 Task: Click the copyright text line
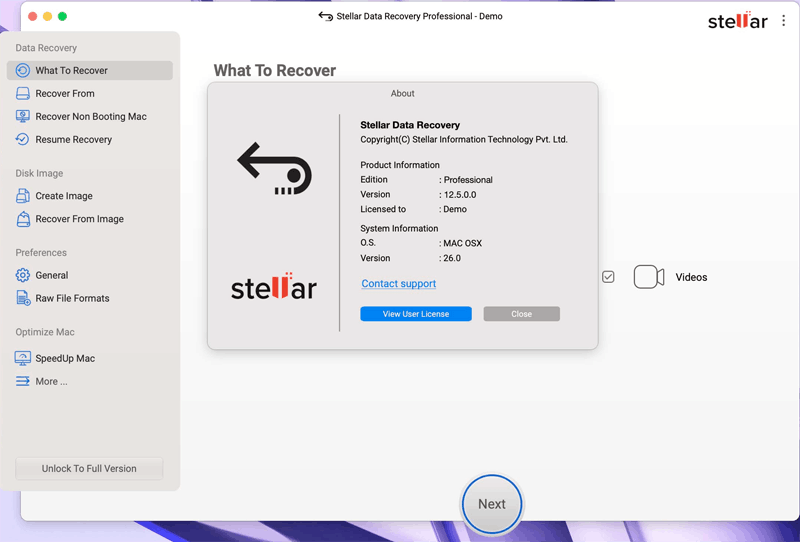click(x=464, y=139)
